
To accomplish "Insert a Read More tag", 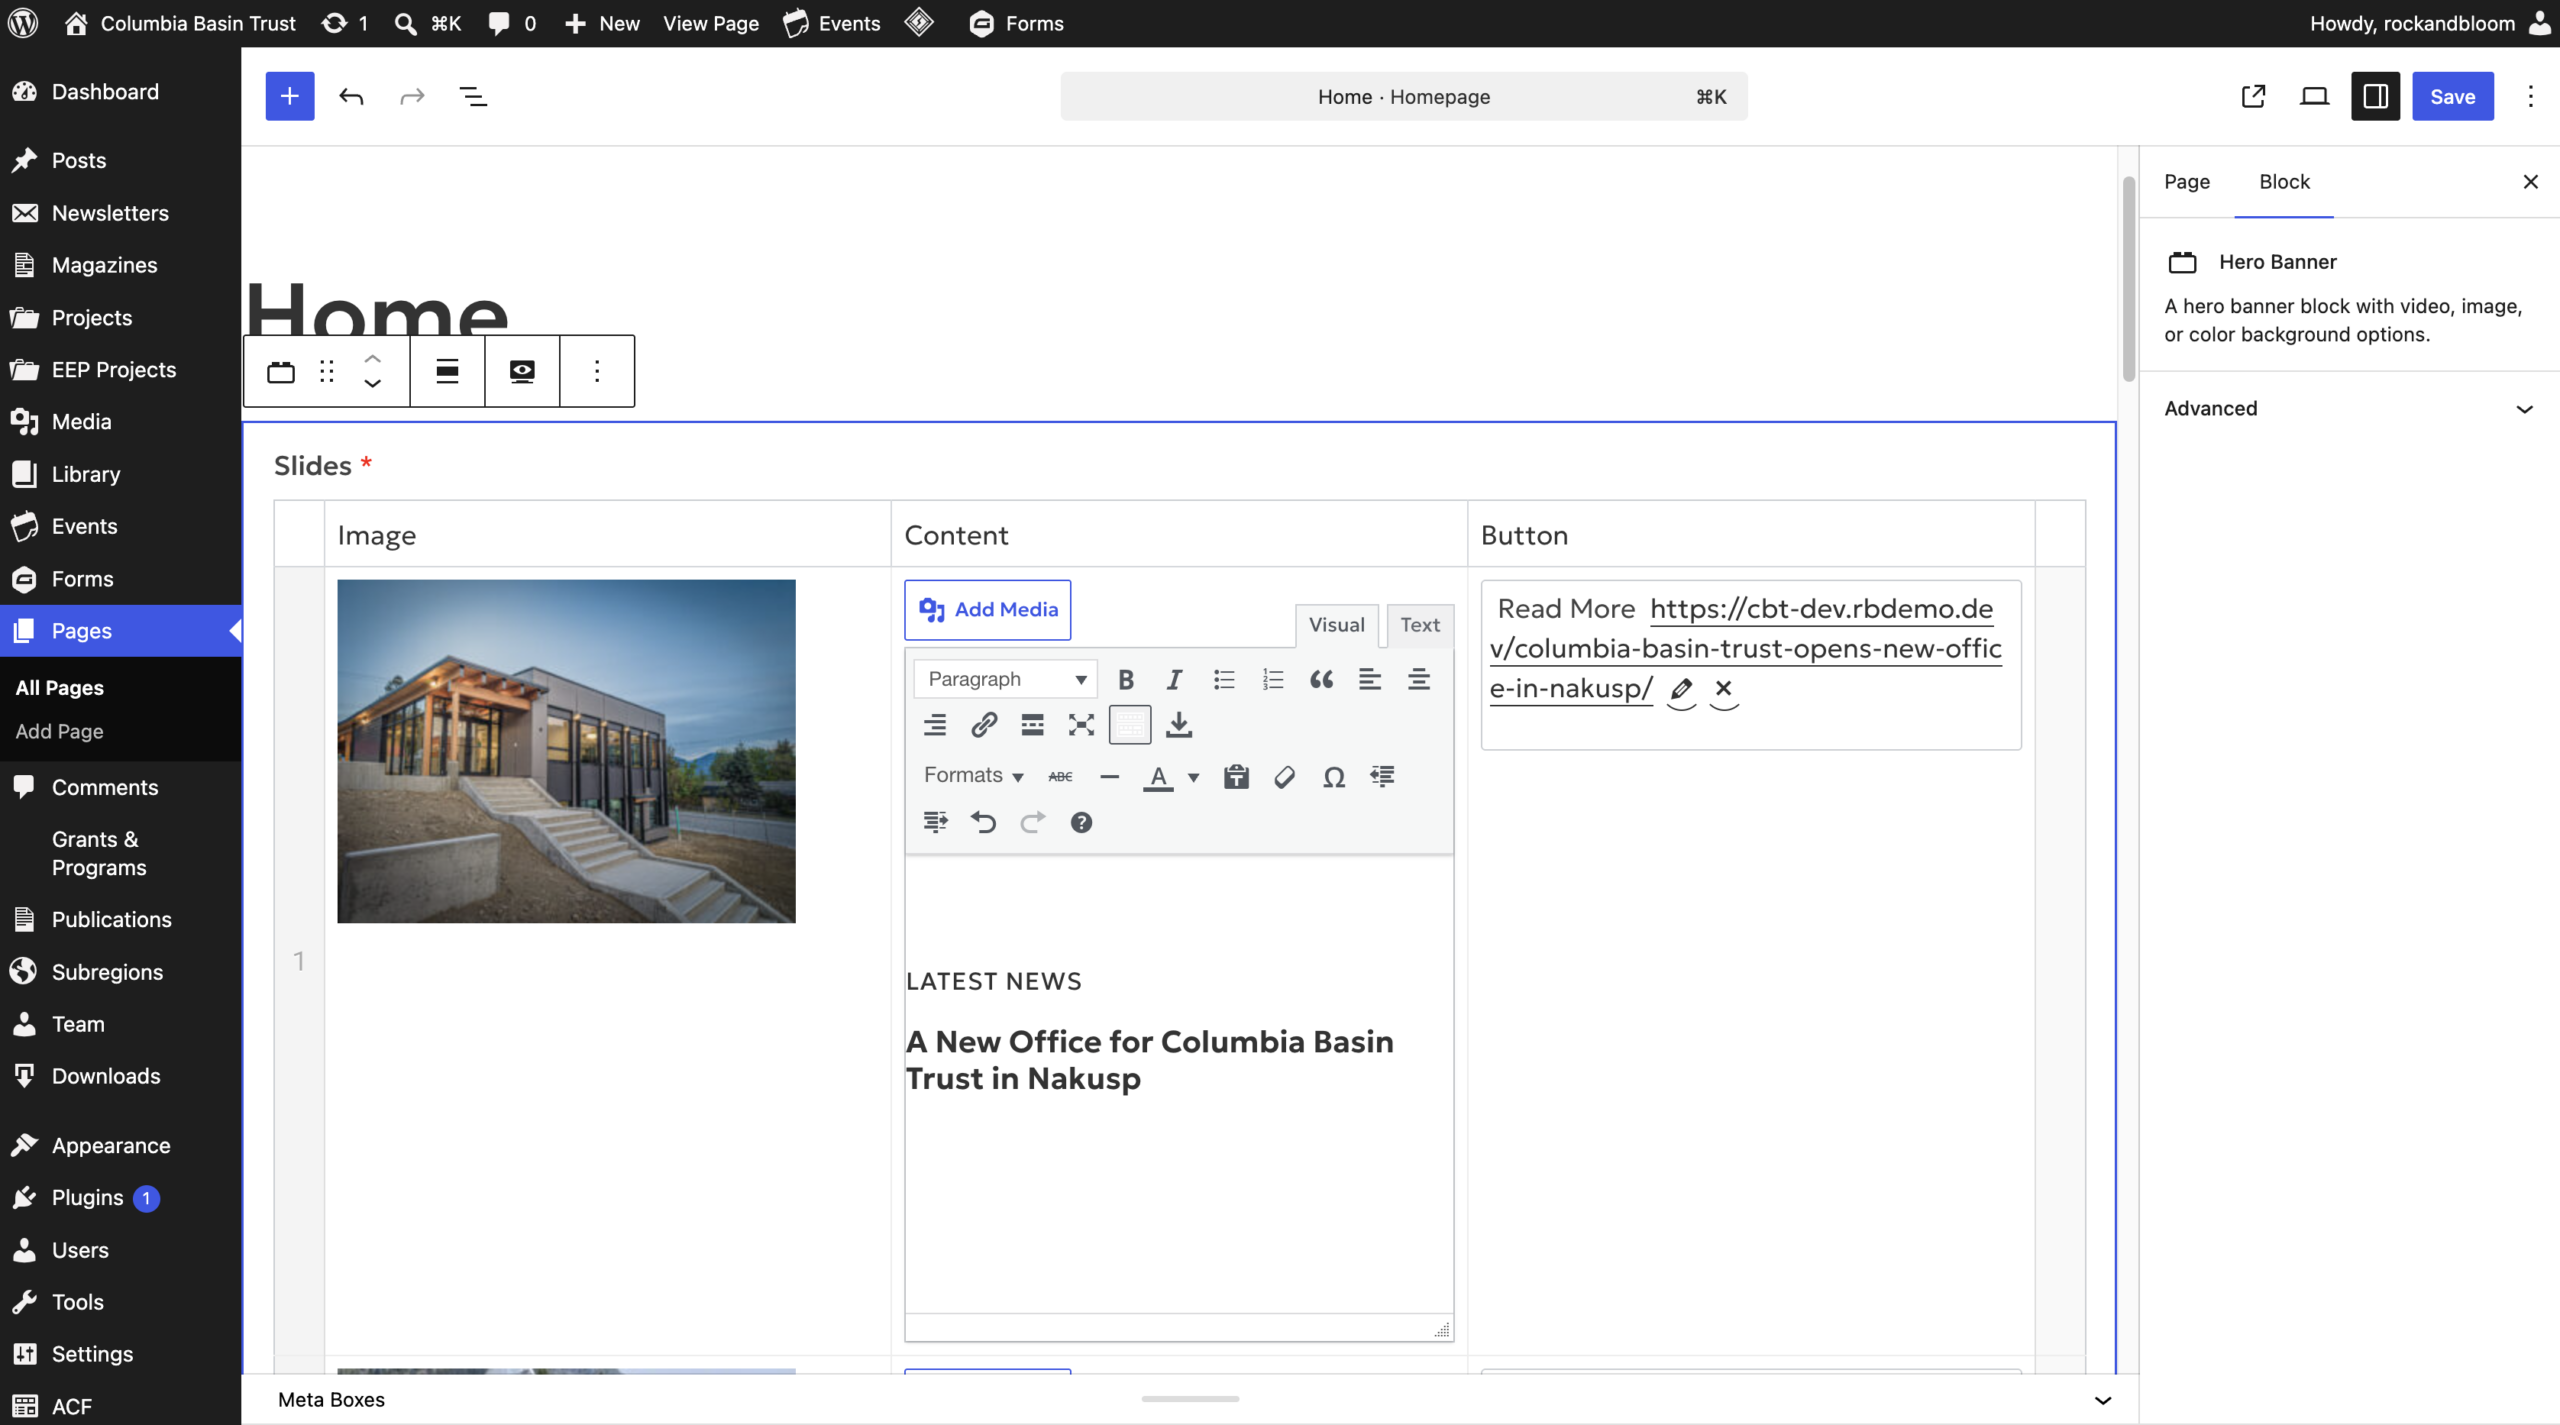I will 1033,725.
